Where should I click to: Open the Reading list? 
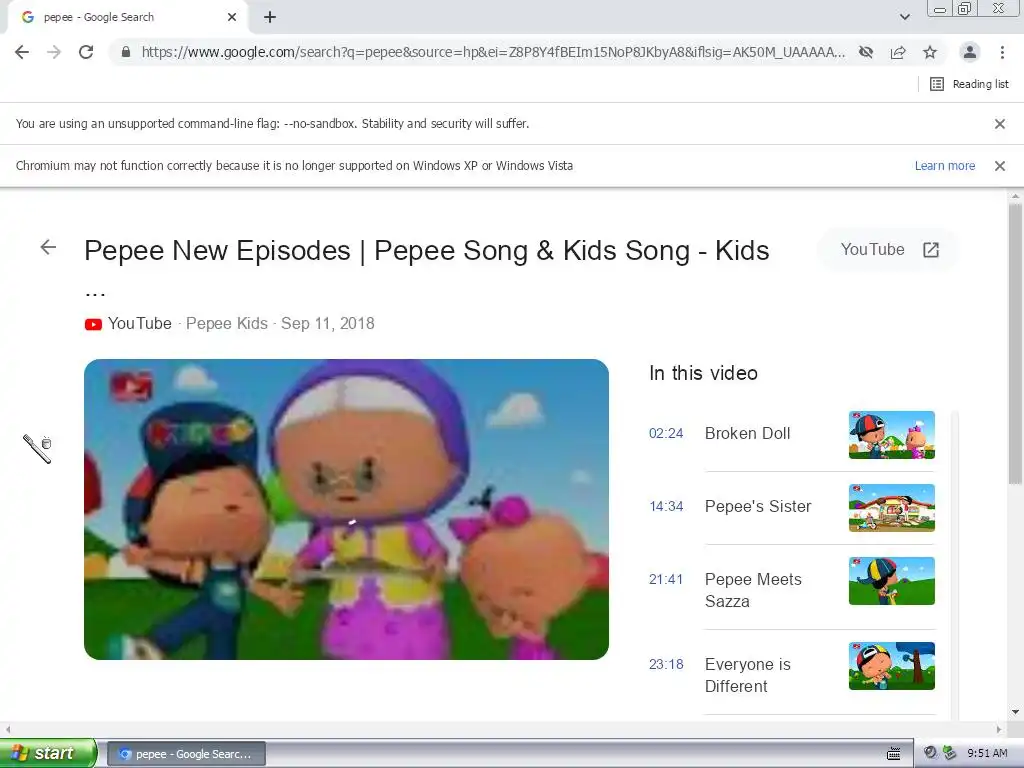(x=969, y=84)
